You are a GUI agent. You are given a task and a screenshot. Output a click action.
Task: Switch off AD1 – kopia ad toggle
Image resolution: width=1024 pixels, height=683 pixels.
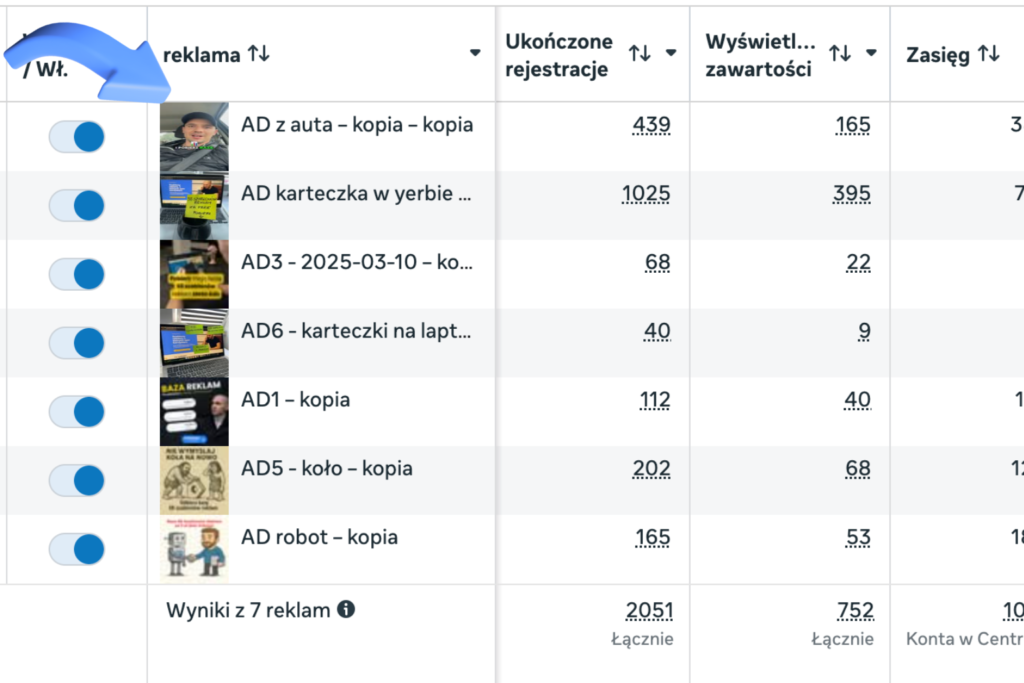[x=77, y=412]
